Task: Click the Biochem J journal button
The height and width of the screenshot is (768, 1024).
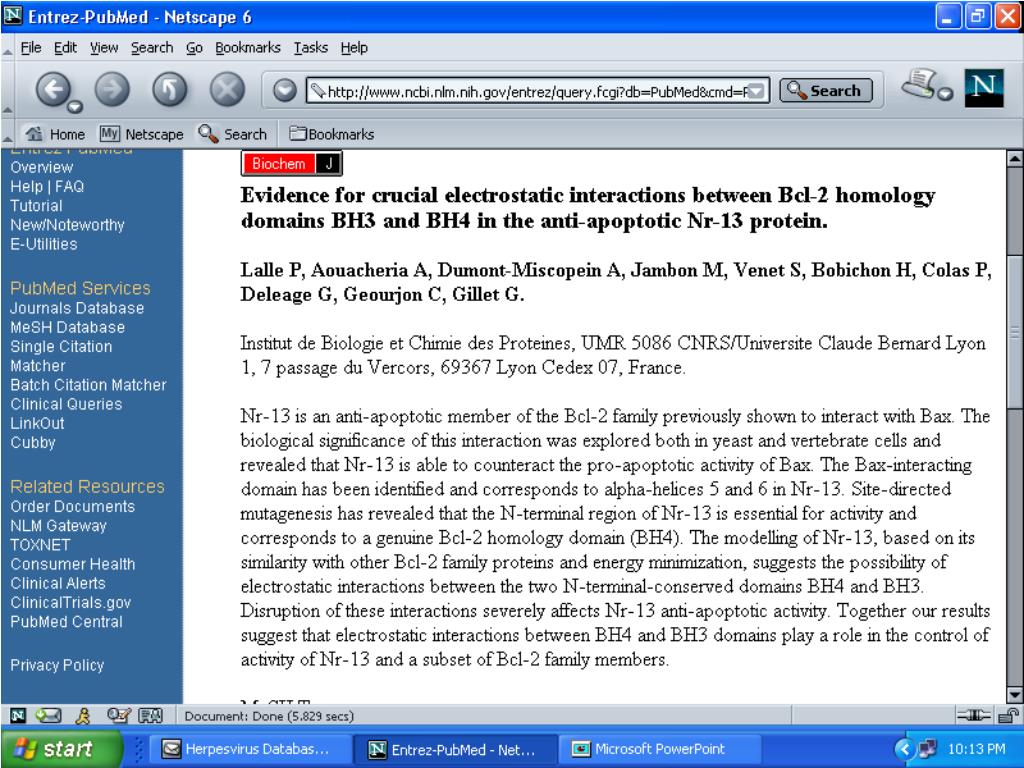Action: (291, 164)
